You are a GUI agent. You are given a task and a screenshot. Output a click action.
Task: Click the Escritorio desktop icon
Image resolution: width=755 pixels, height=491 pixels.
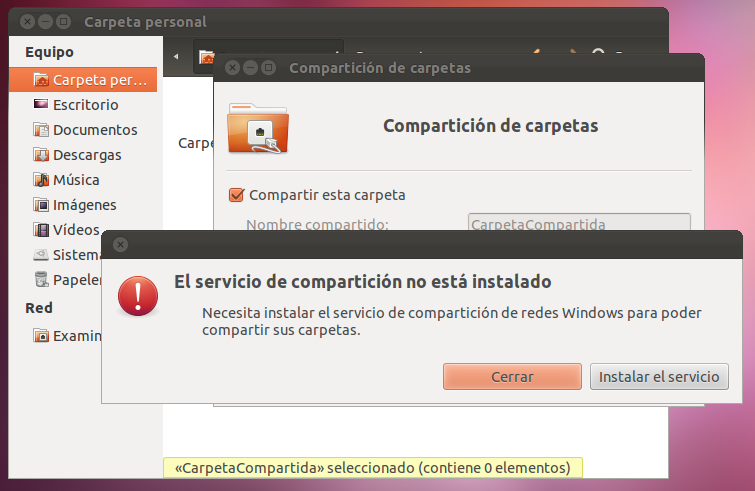tap(41, 104)
